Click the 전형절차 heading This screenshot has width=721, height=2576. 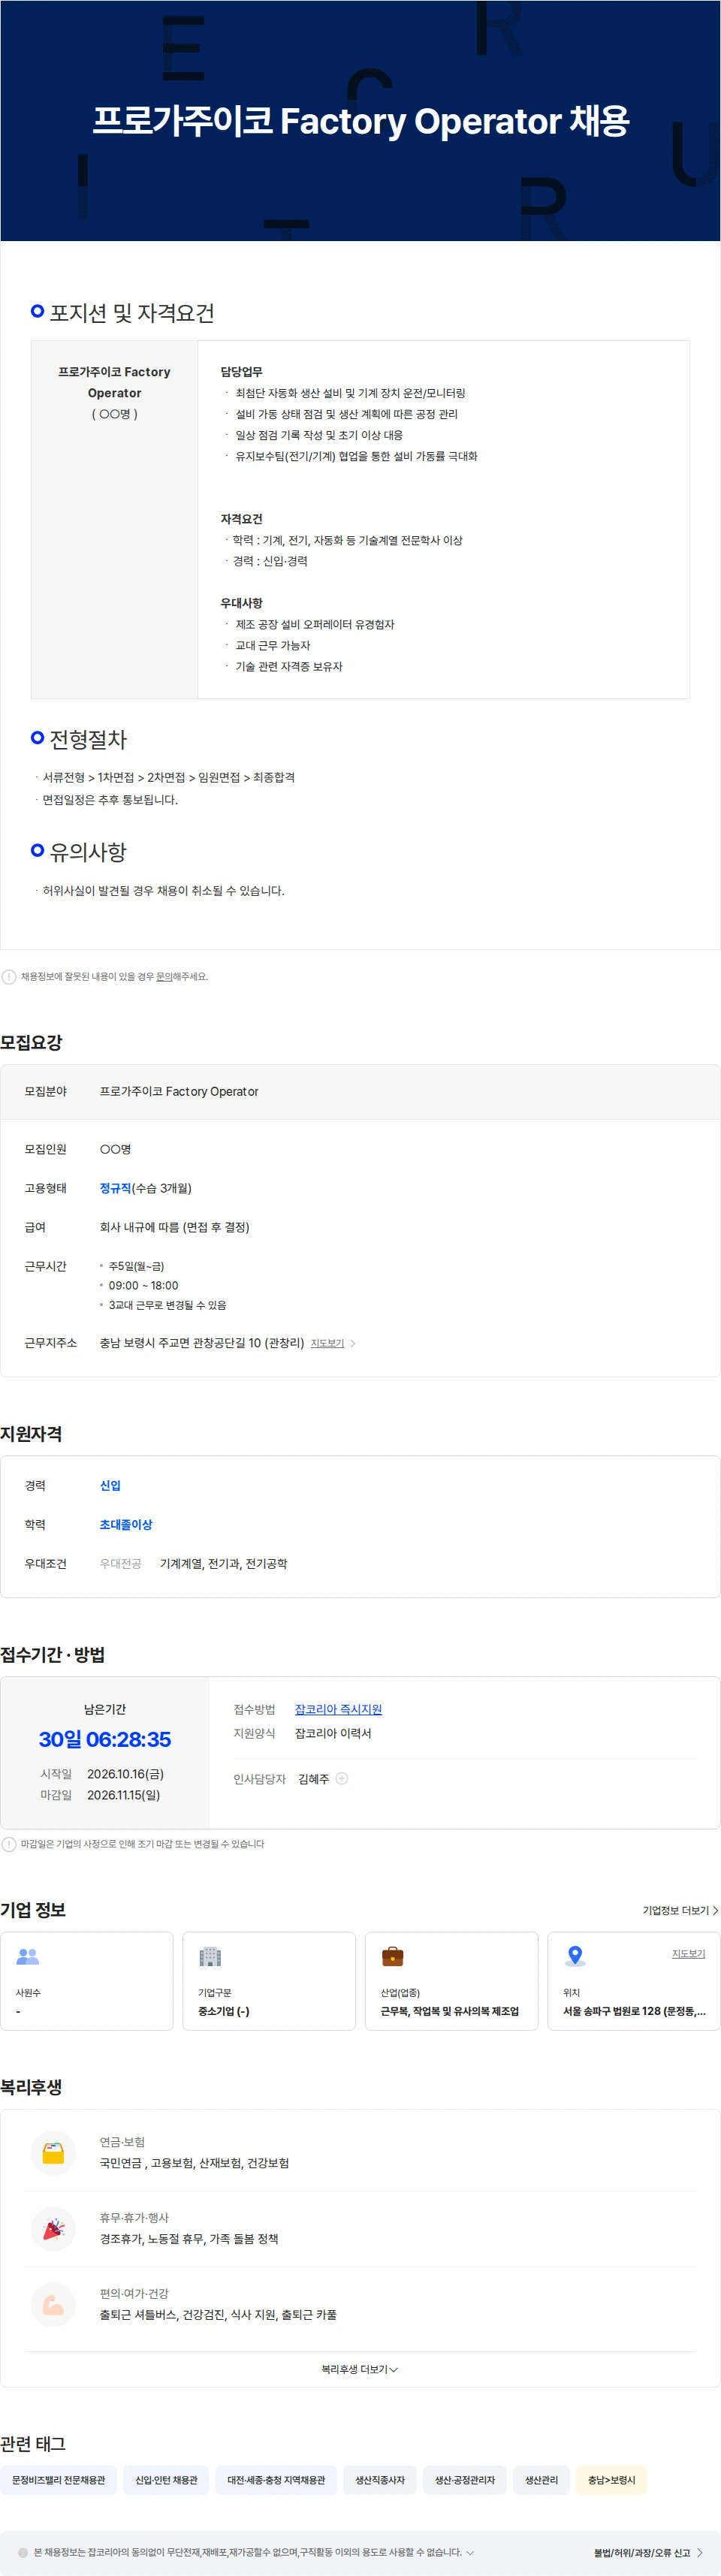pyautogui.click(x=88, y=739)
